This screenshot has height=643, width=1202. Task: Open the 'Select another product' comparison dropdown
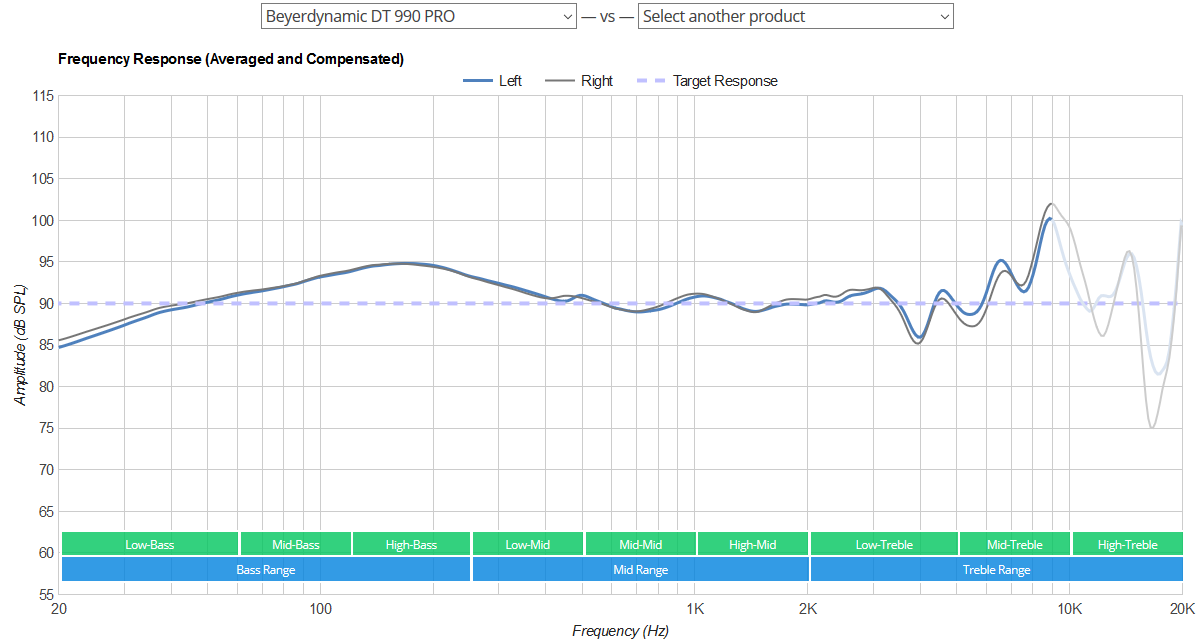796,16
